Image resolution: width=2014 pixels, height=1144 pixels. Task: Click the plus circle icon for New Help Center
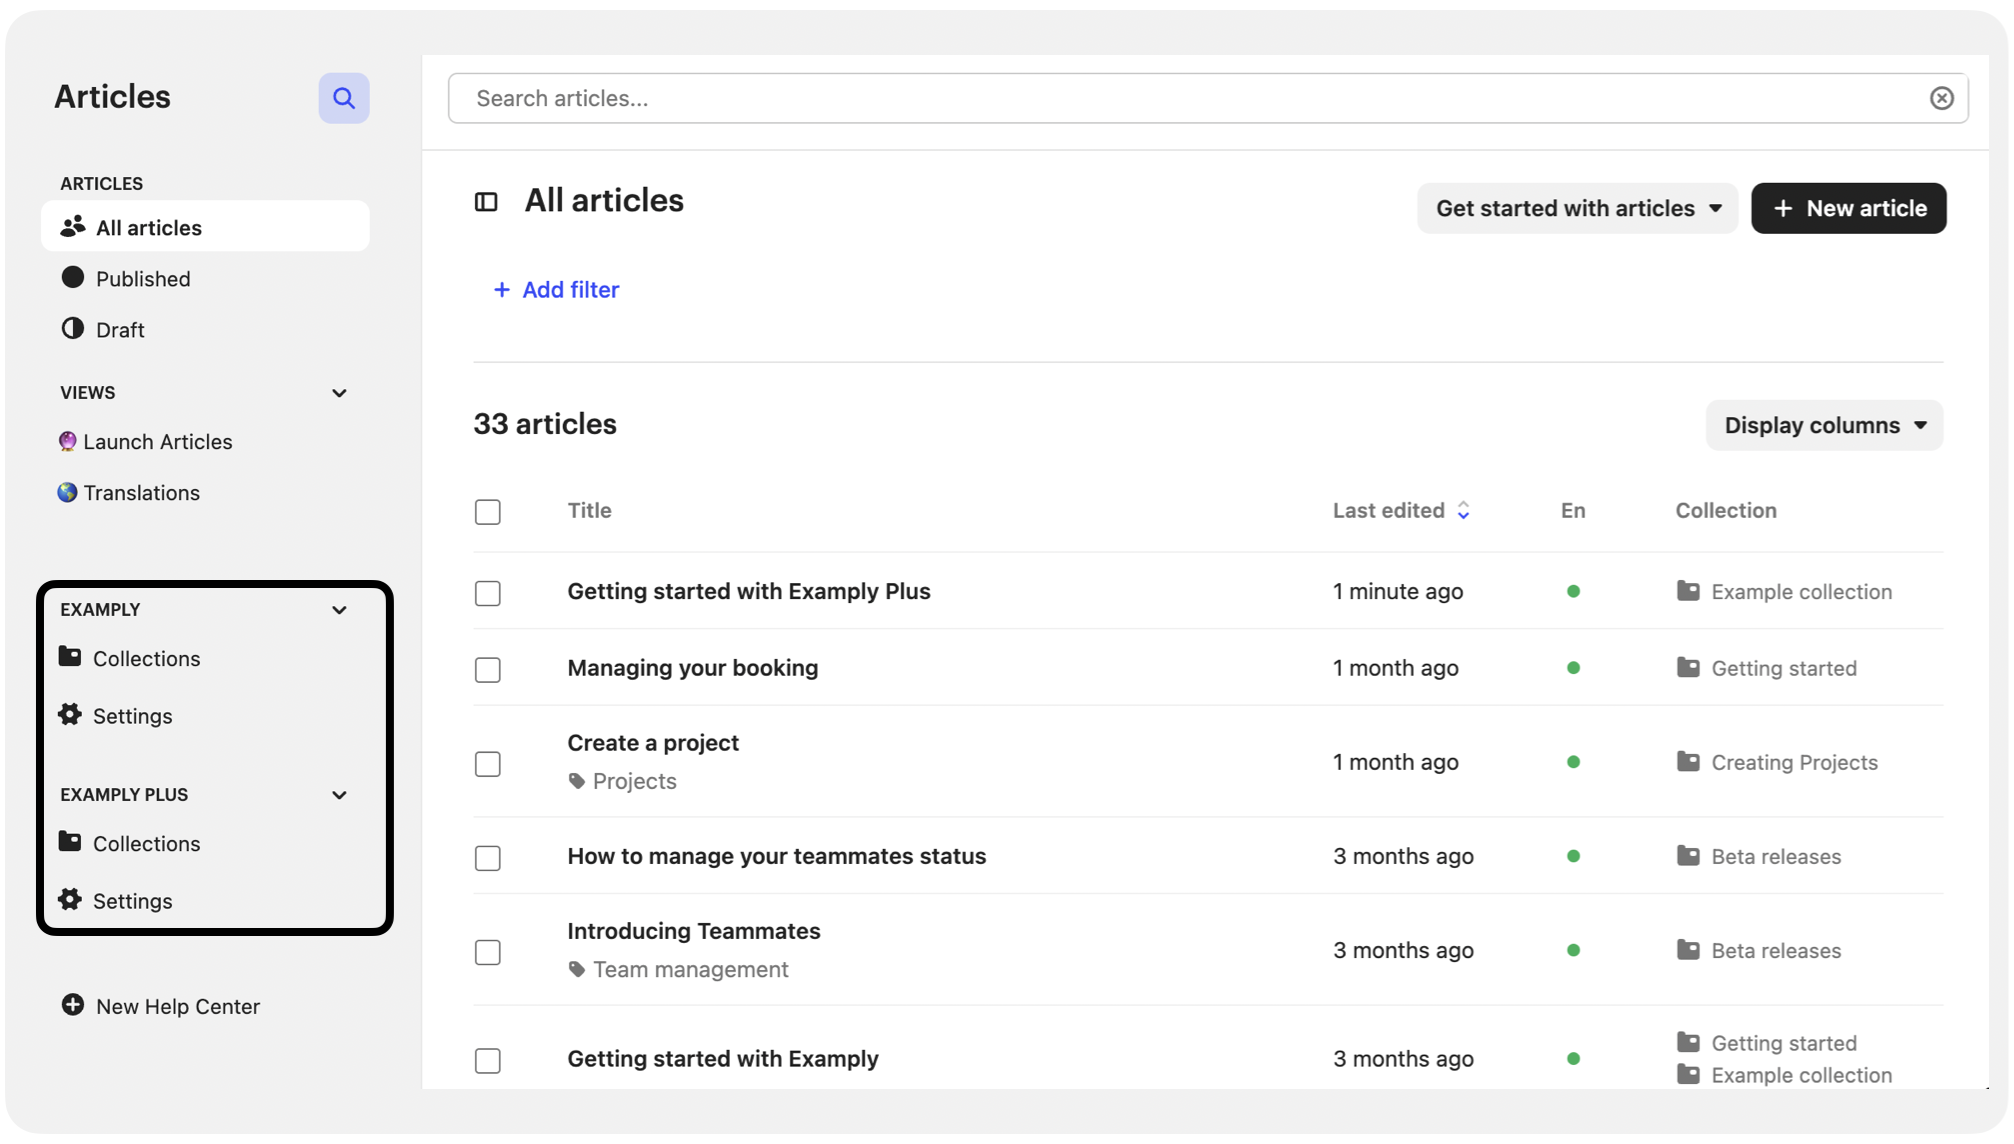72,1004
